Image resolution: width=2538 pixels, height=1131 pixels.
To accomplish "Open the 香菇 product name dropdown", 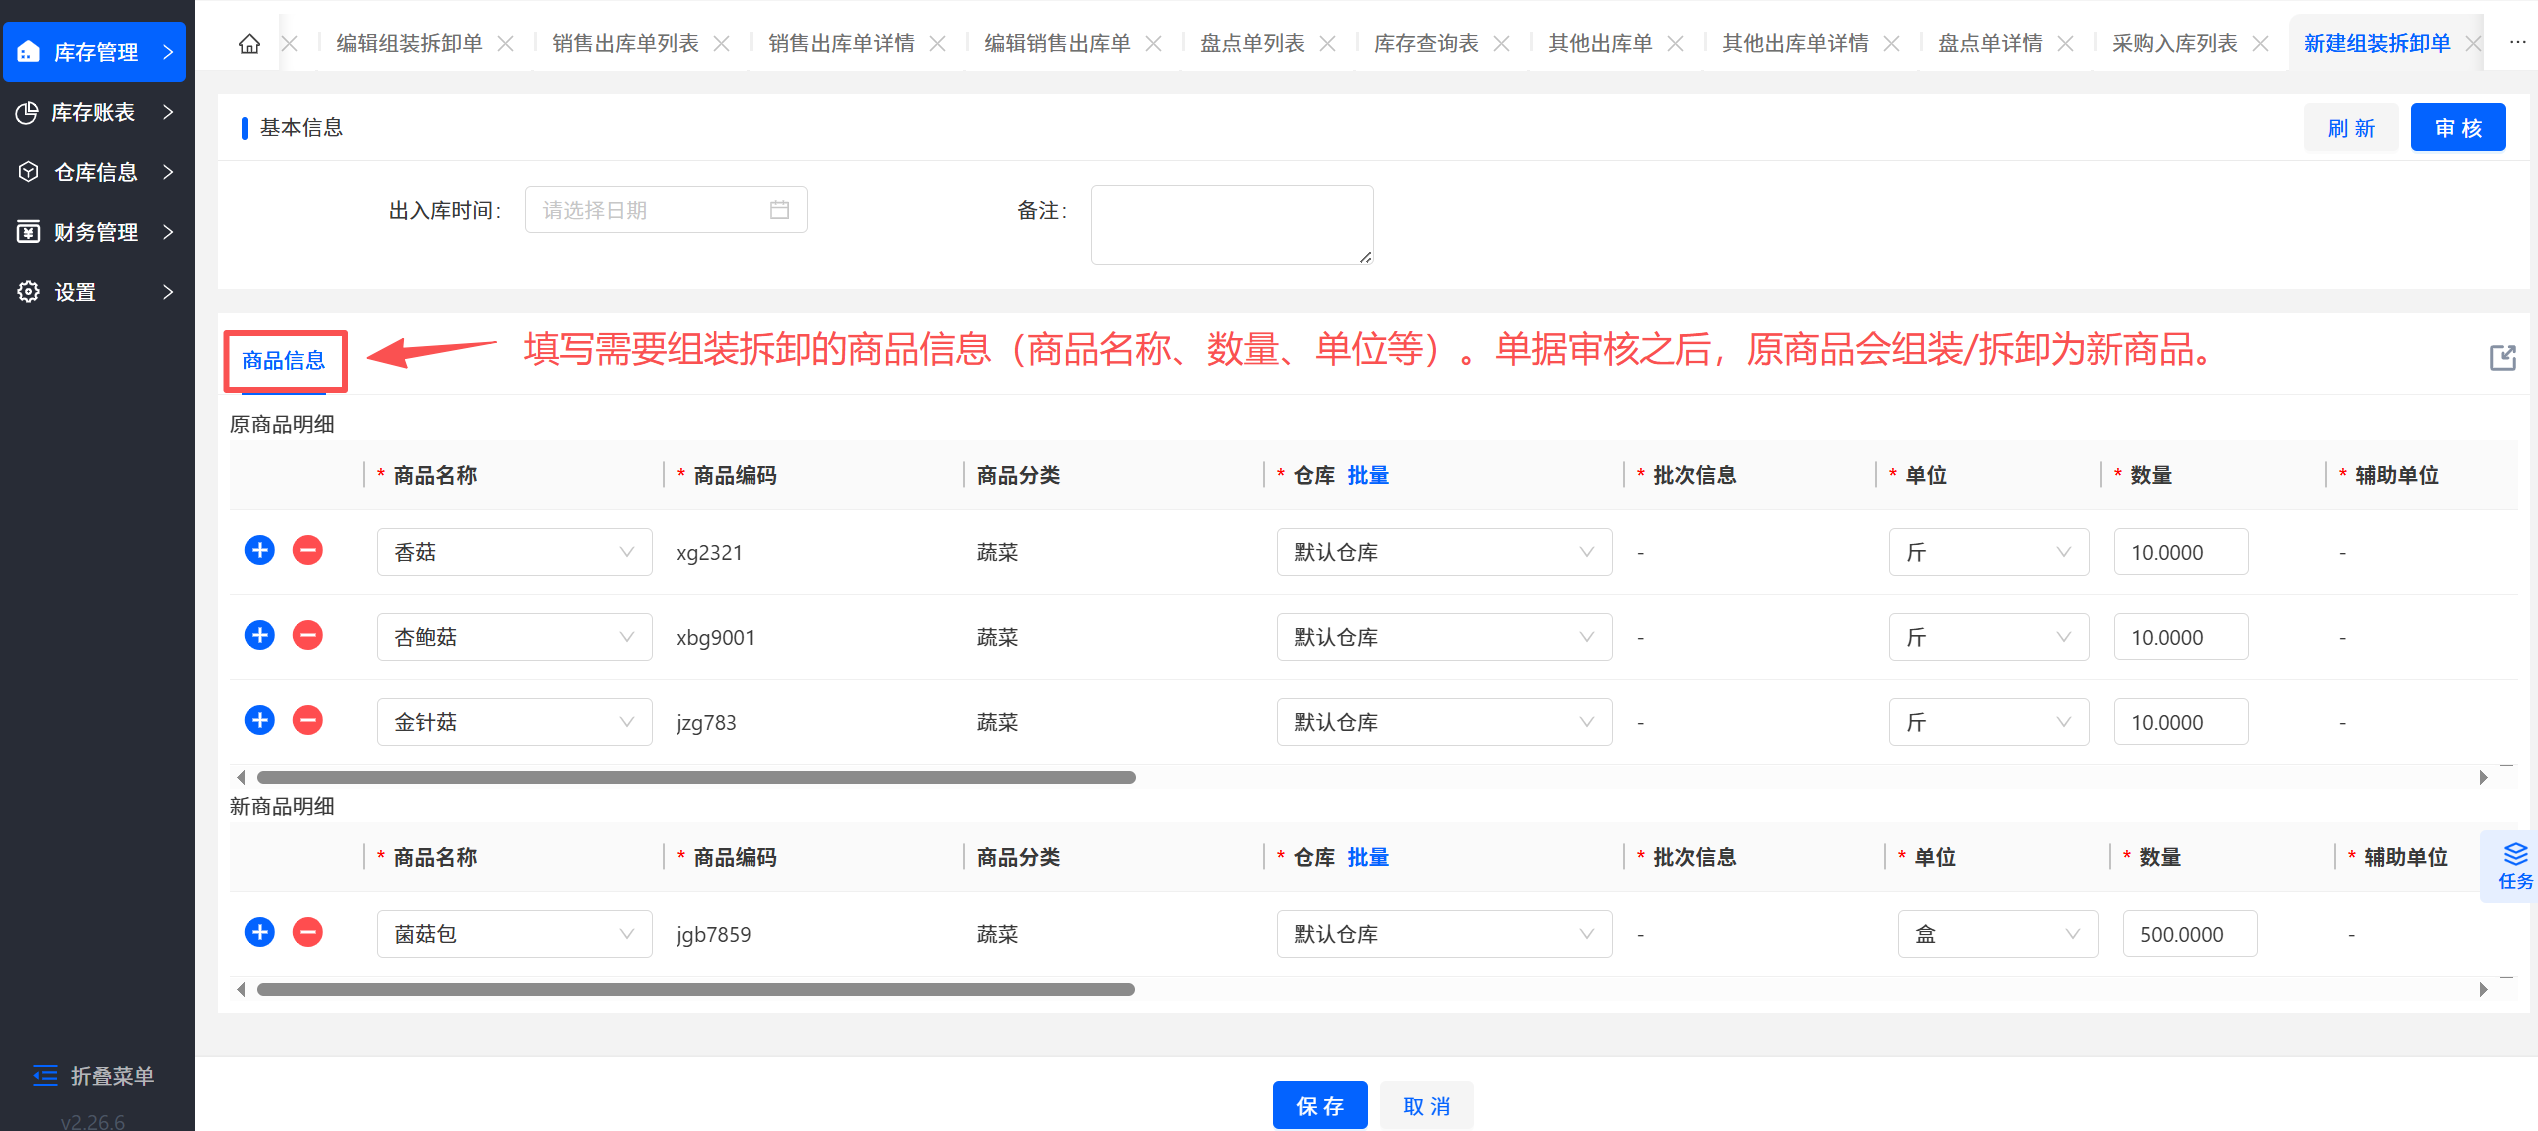I will click(x=514, y=552).
